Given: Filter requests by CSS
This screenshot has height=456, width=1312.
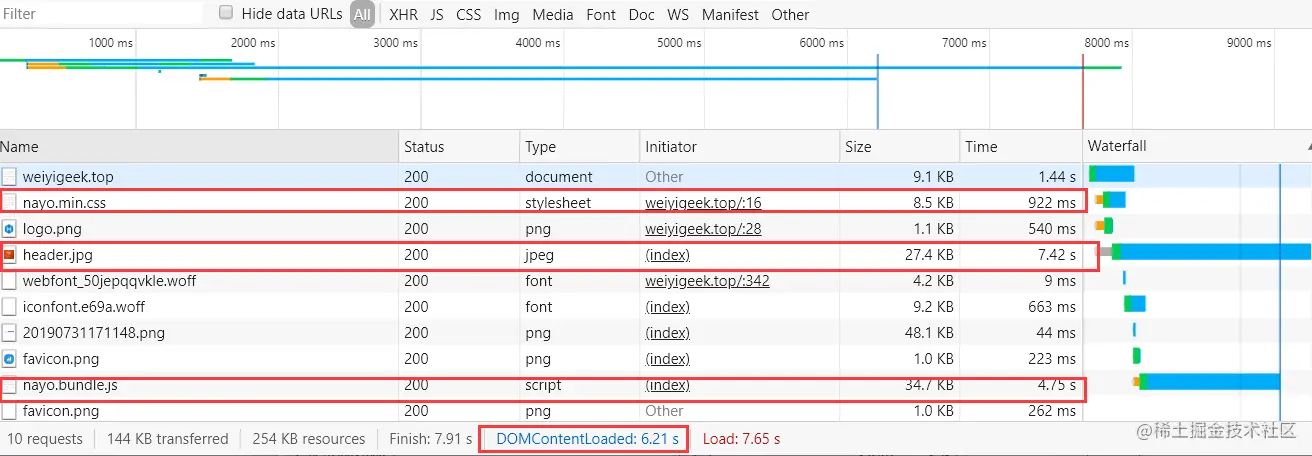Looking at the screenshot, I should [468, 14].
